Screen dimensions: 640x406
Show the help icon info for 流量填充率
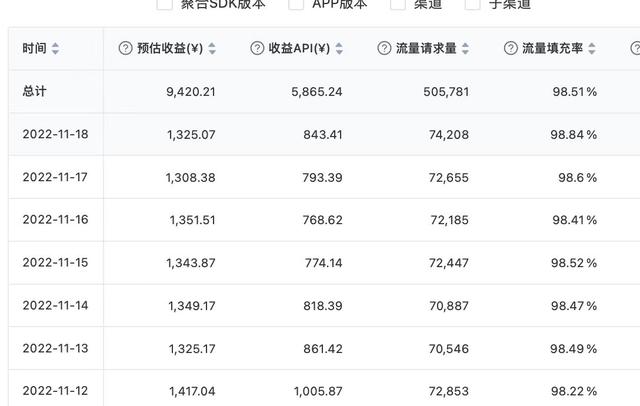coord(511,48)
